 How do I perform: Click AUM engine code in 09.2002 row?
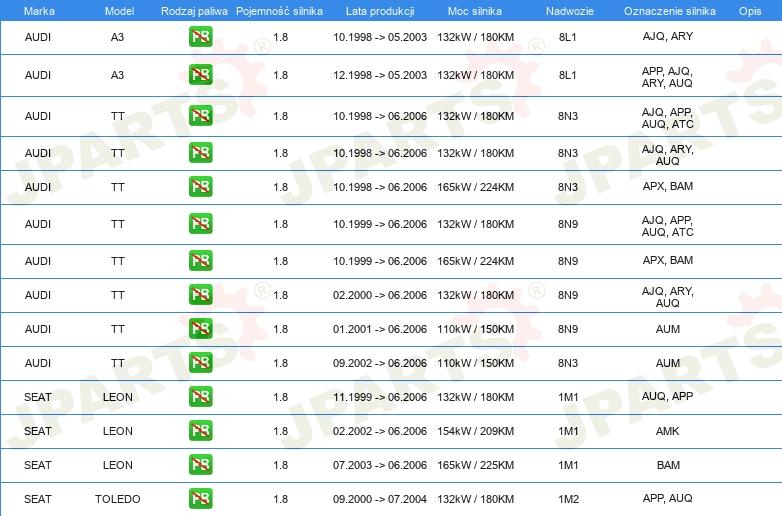pyautogui.click(x=668, y=363)
